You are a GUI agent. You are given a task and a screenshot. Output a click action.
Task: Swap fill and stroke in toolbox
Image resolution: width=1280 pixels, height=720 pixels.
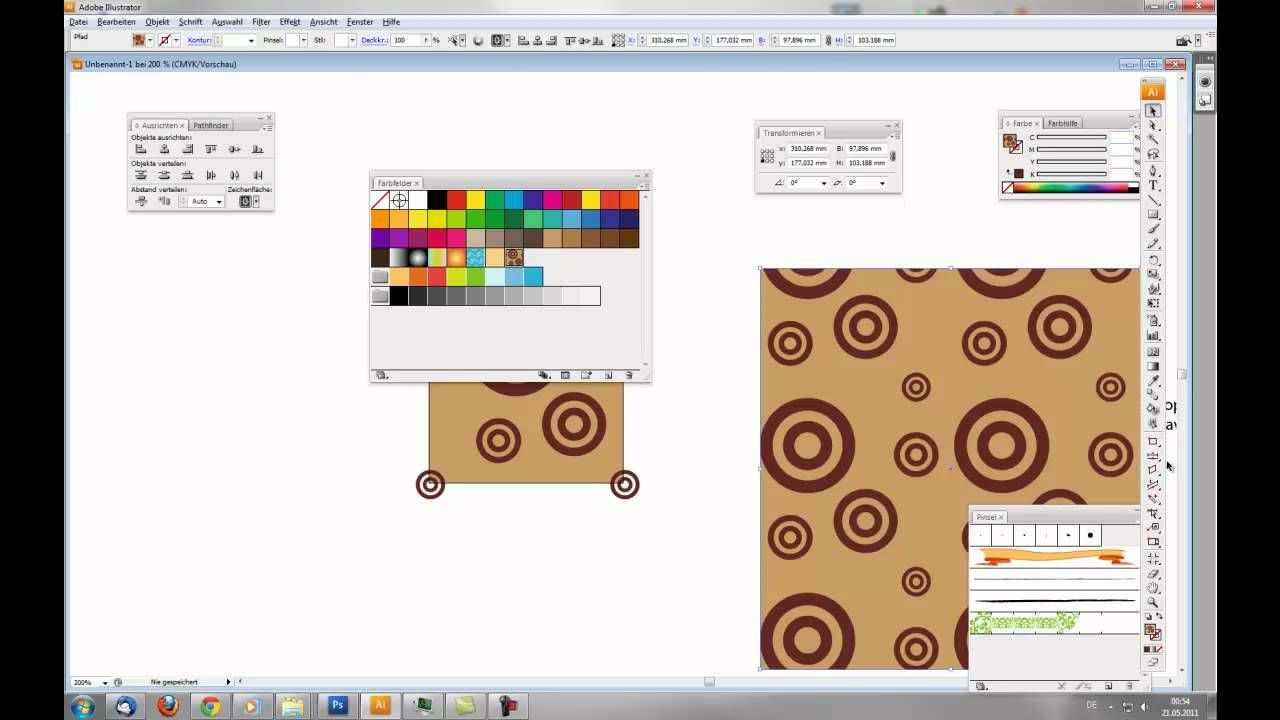click(1159, 617)
